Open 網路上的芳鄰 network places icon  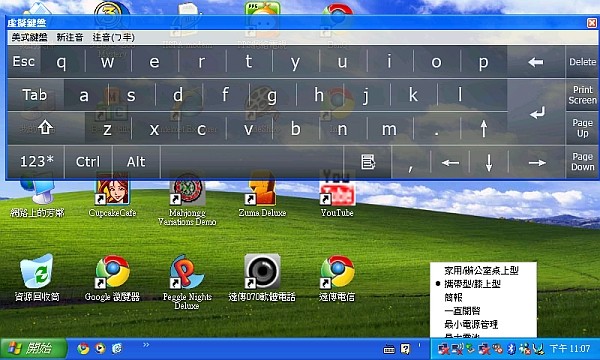click(37, 195)
